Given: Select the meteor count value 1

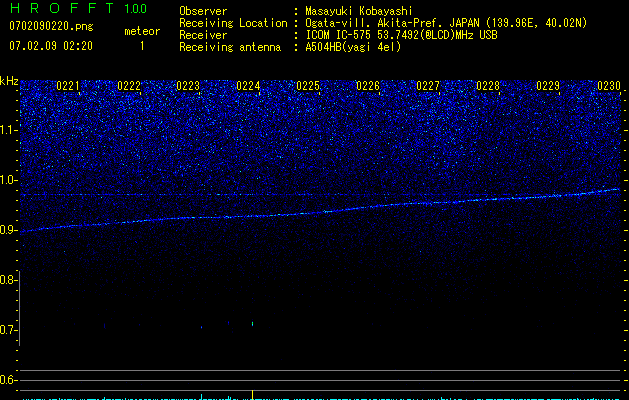Looking at the screenshot, I should tap(141, 46).
